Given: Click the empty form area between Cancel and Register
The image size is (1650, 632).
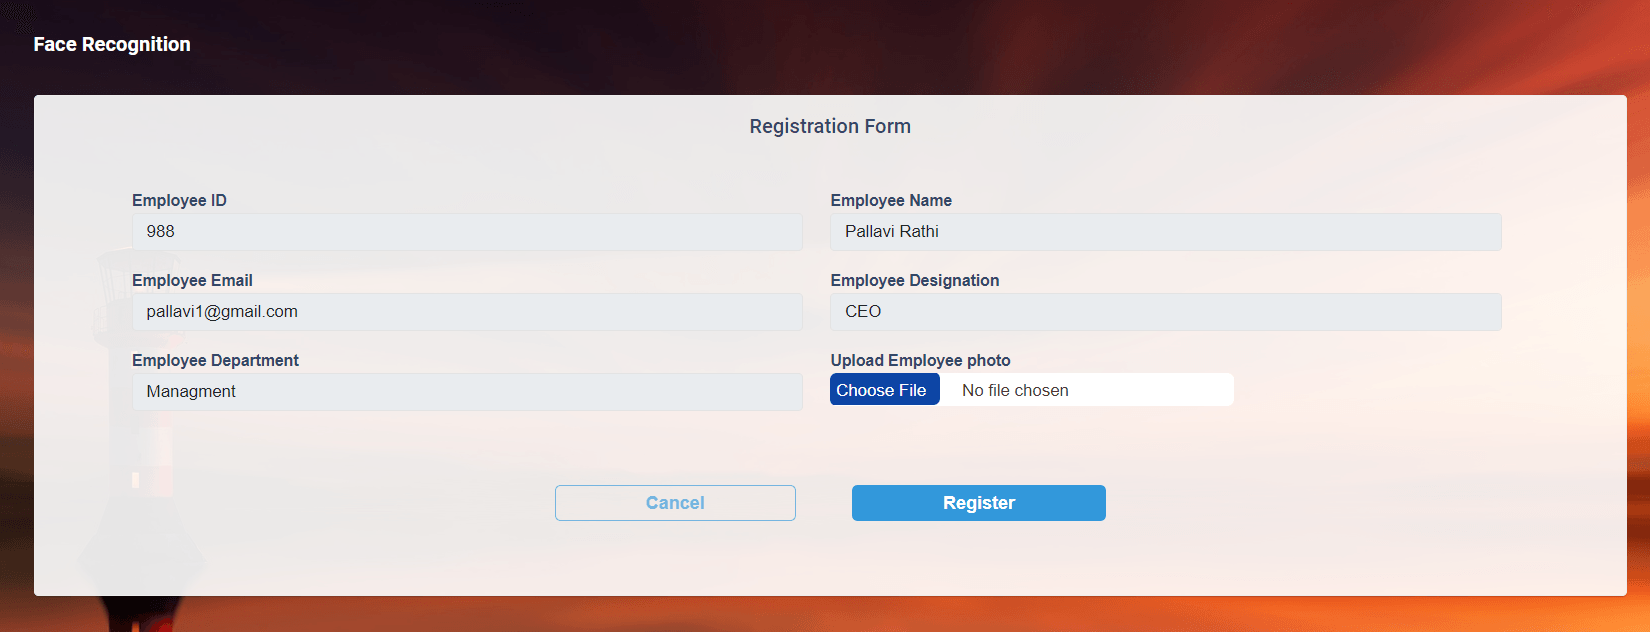Looking at the screenshot, I should [824, 503].
